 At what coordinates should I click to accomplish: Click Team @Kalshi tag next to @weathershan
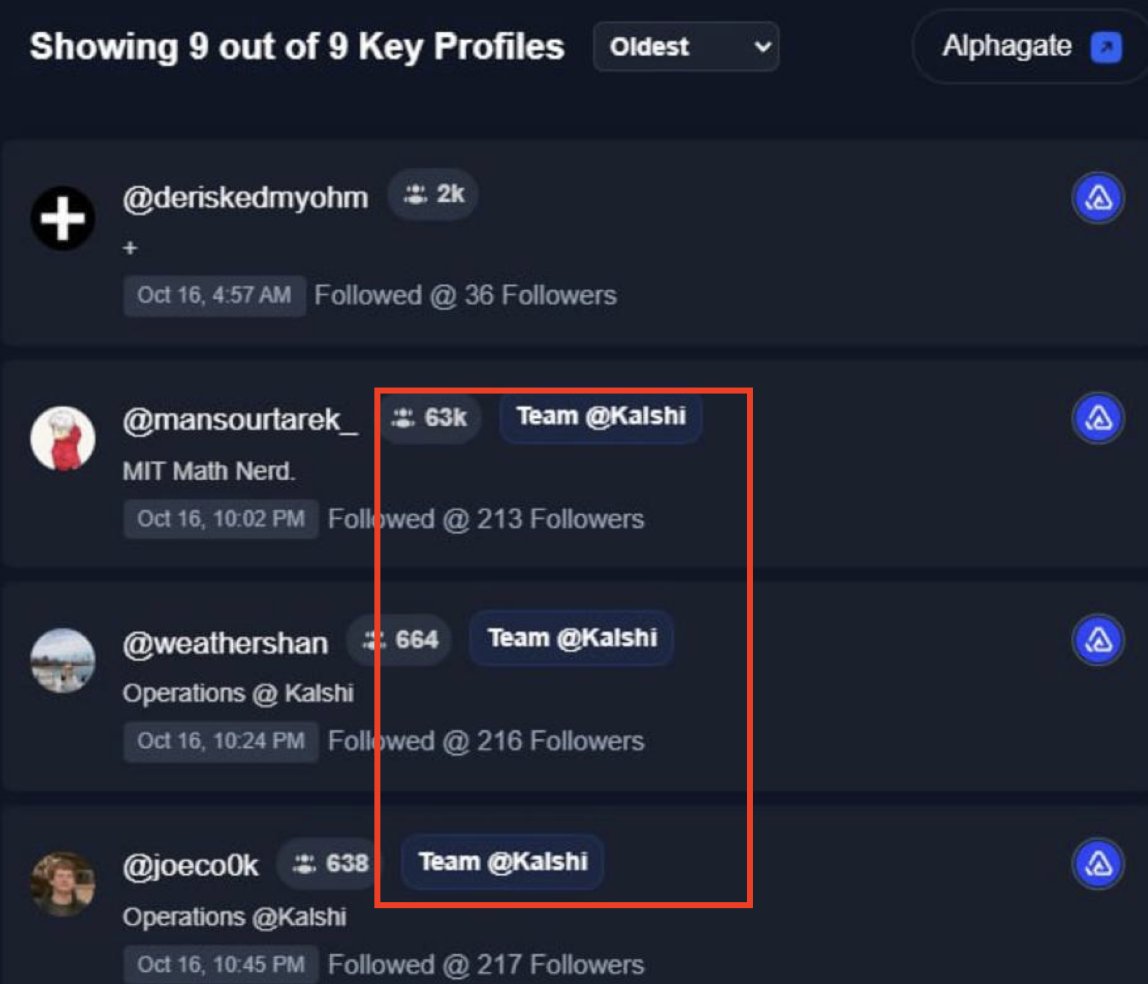point(571,638)
